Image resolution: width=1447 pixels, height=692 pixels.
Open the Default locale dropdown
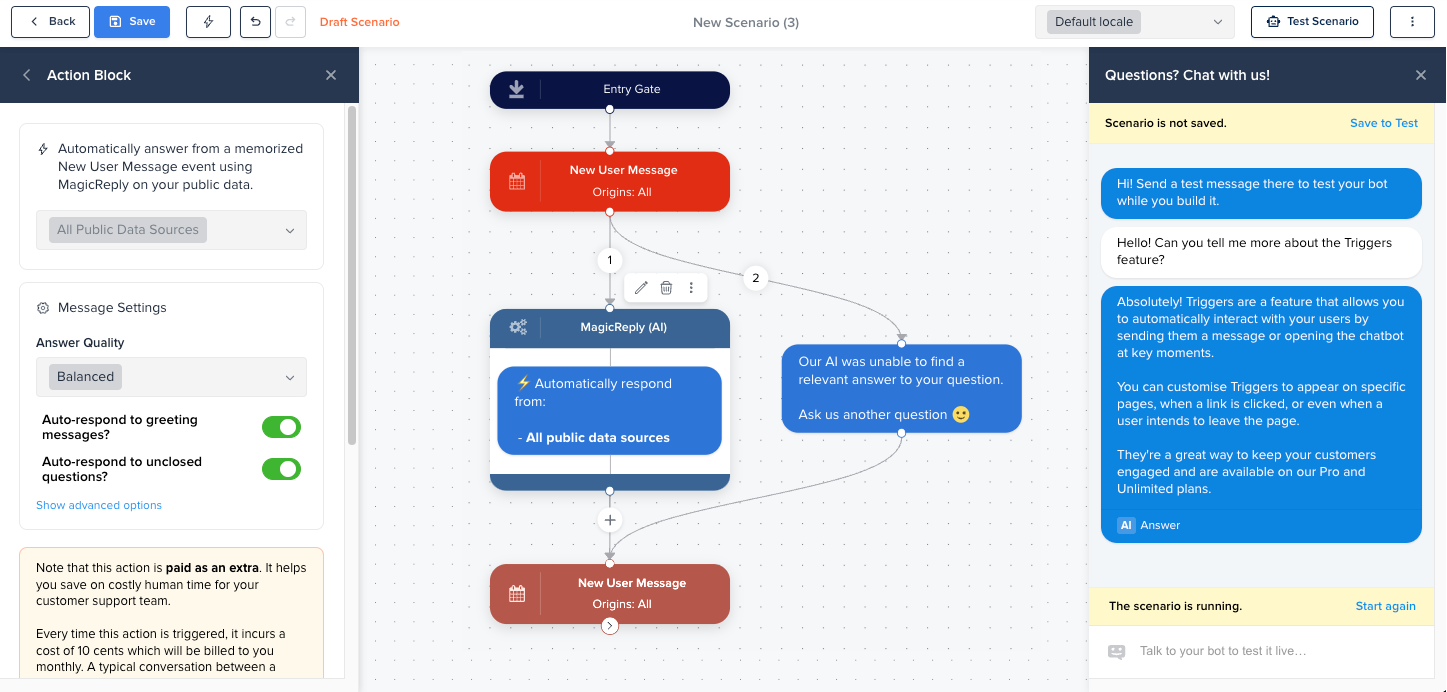click(x=1134, y=21)
